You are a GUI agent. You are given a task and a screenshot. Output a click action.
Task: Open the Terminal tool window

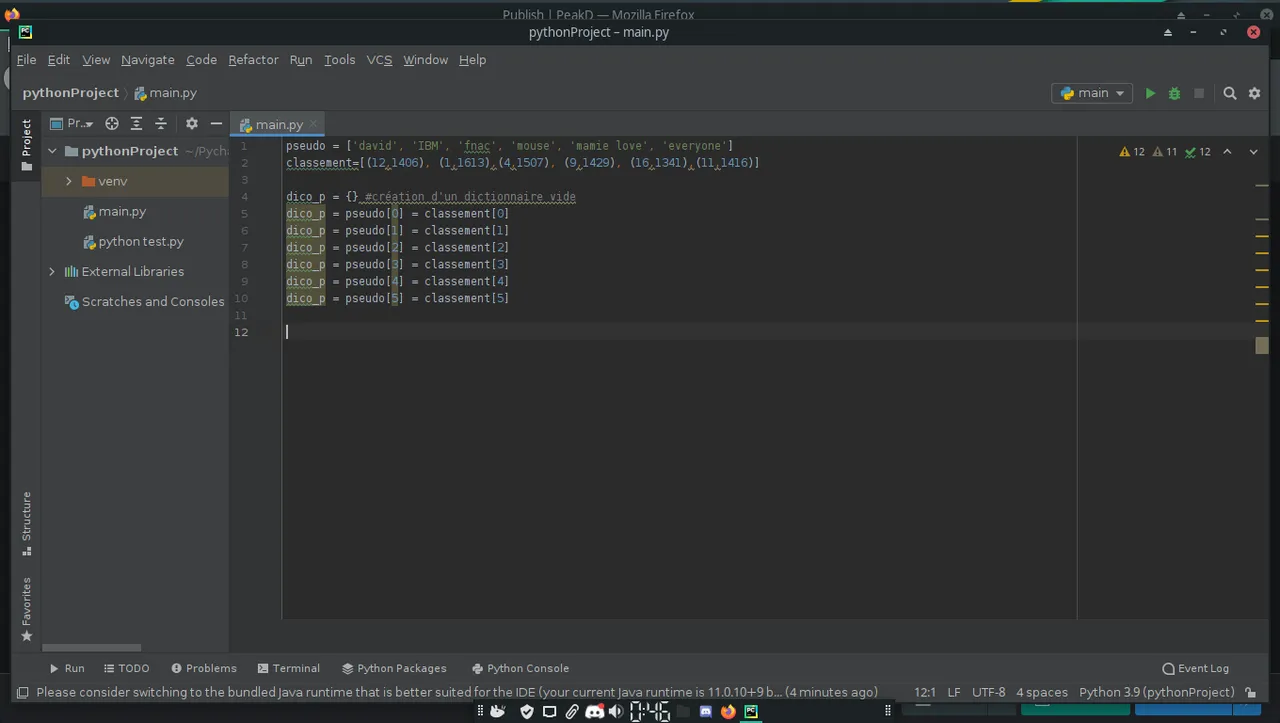point(289,668)
